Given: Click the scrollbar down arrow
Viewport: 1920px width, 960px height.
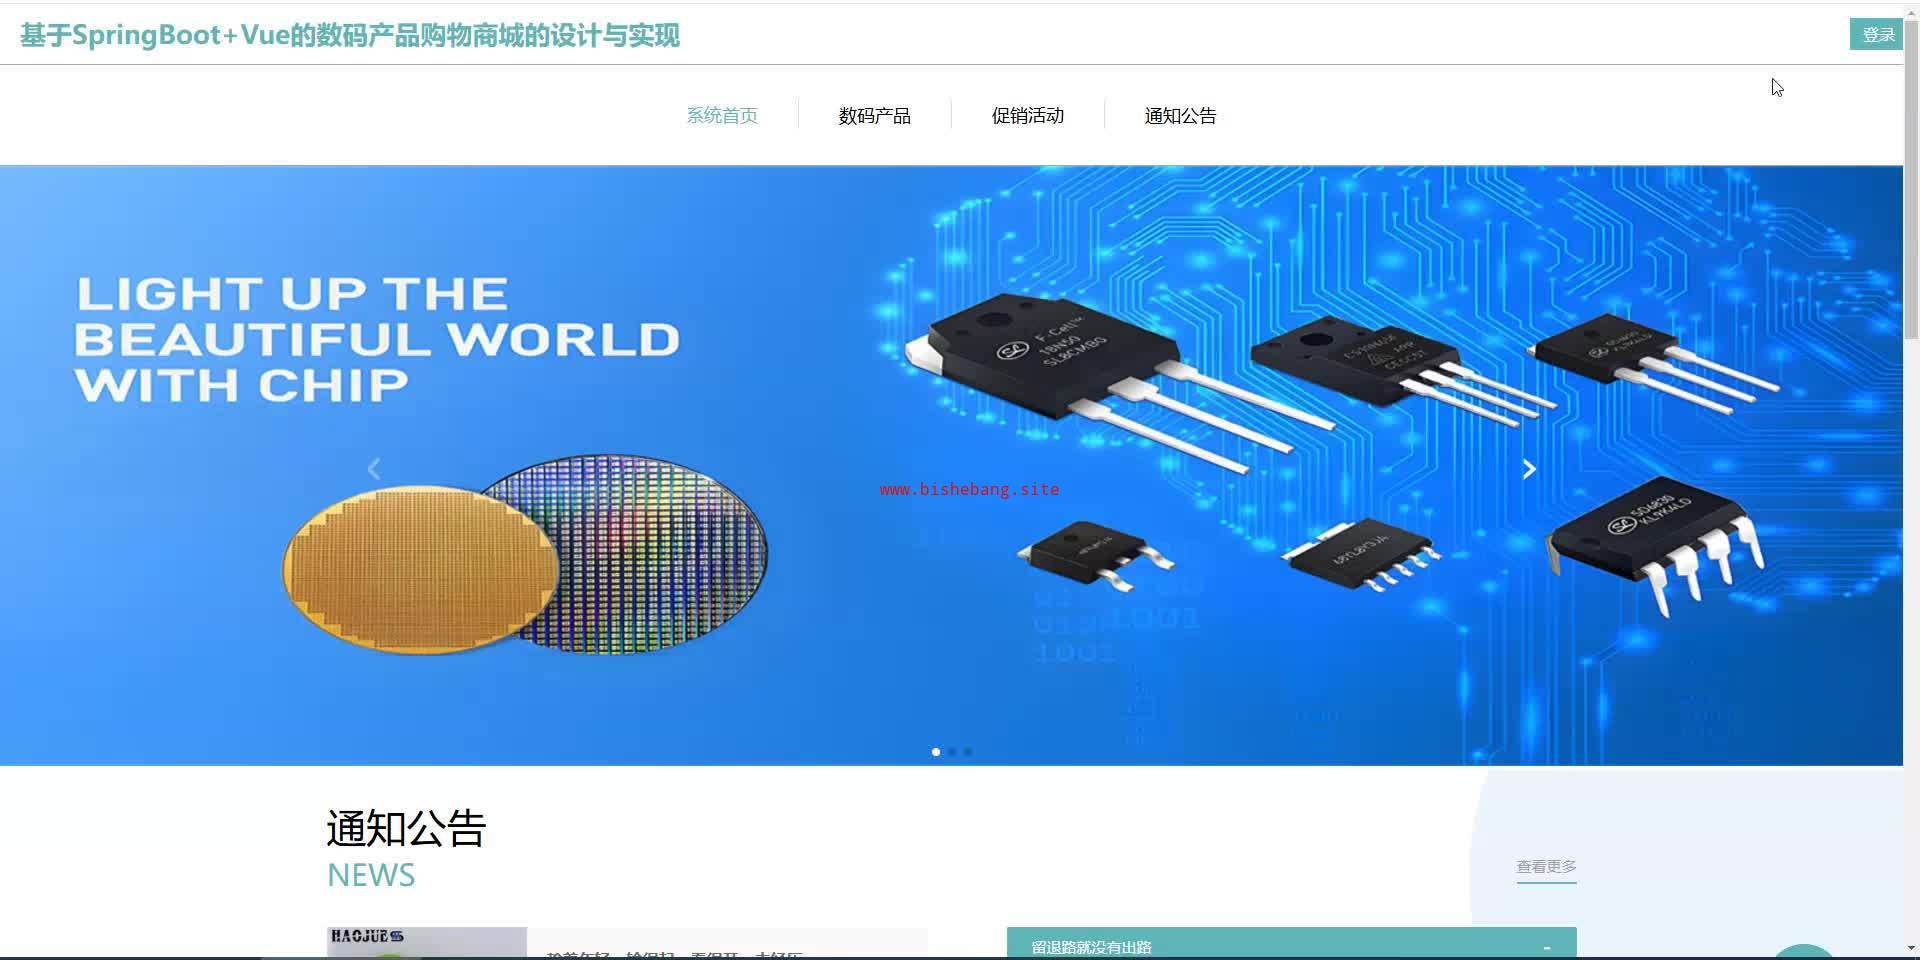Looking at the screenshot, I should (1911, 948).
